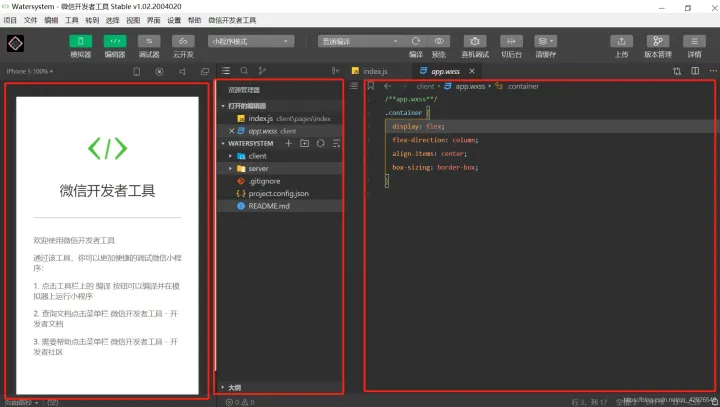Viewport: 720px width, 407px height.
Task: Click the upload icon
Action: pyautogui.click(x=621, y=41)
